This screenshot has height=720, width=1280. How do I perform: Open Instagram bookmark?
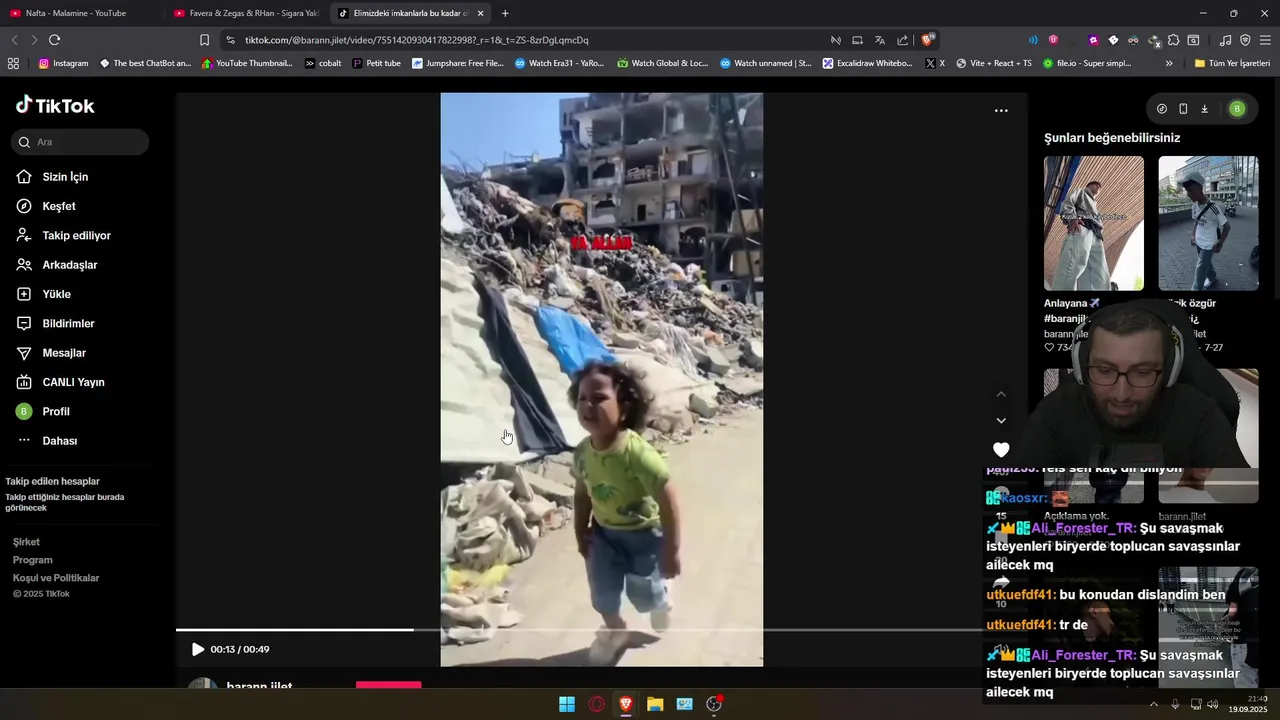[63, 63]
